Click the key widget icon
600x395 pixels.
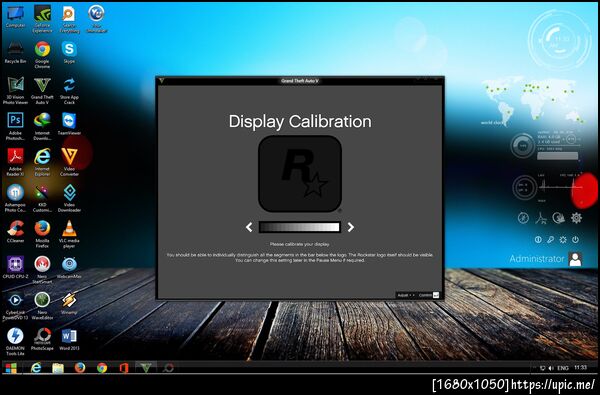pos(550,240)
